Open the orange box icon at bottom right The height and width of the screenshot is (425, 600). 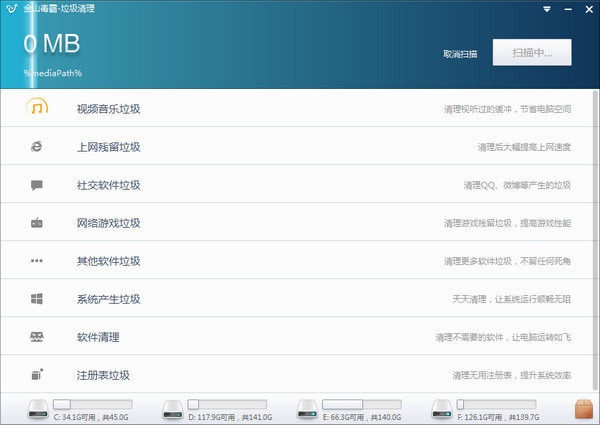coord(585,408)
